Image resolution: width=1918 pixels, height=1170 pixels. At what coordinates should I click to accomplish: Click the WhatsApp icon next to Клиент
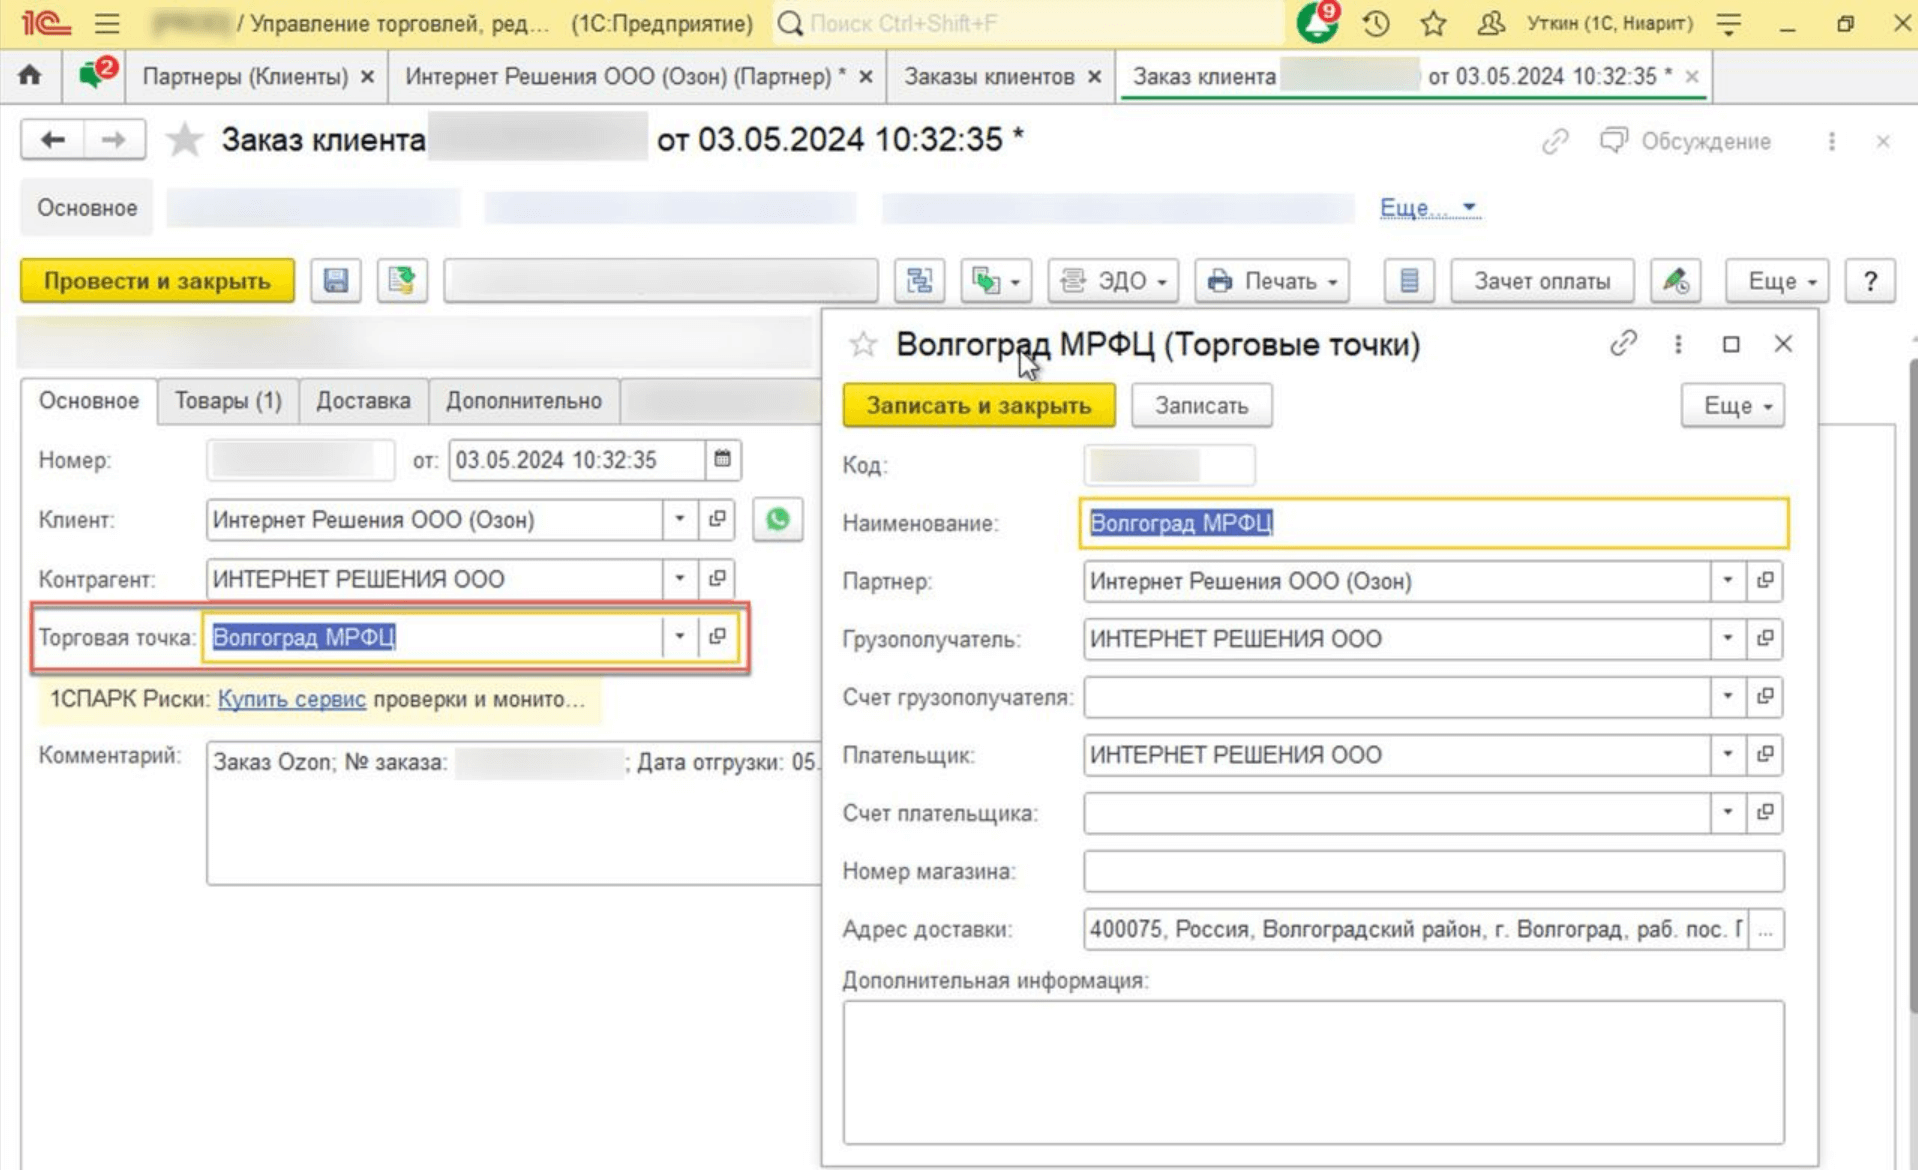point(777,520)
